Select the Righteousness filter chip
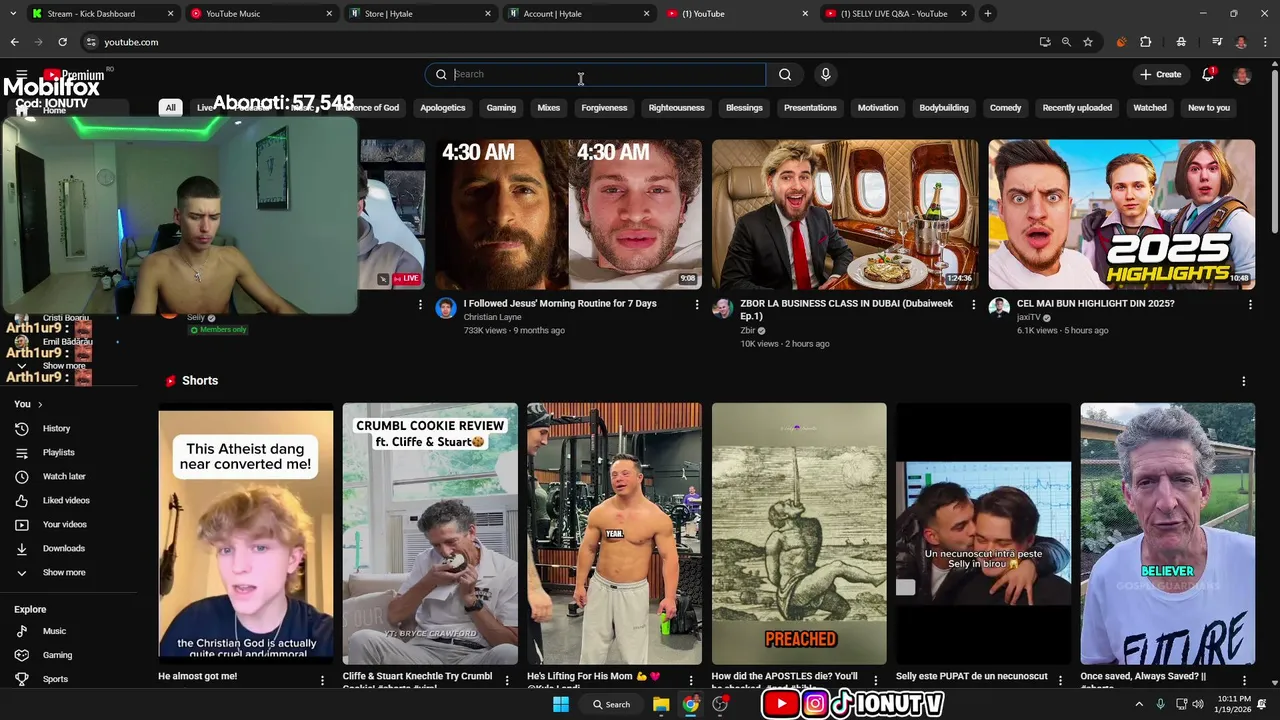1280x720 pixels. pyautogui.click(x=676, y=108)
